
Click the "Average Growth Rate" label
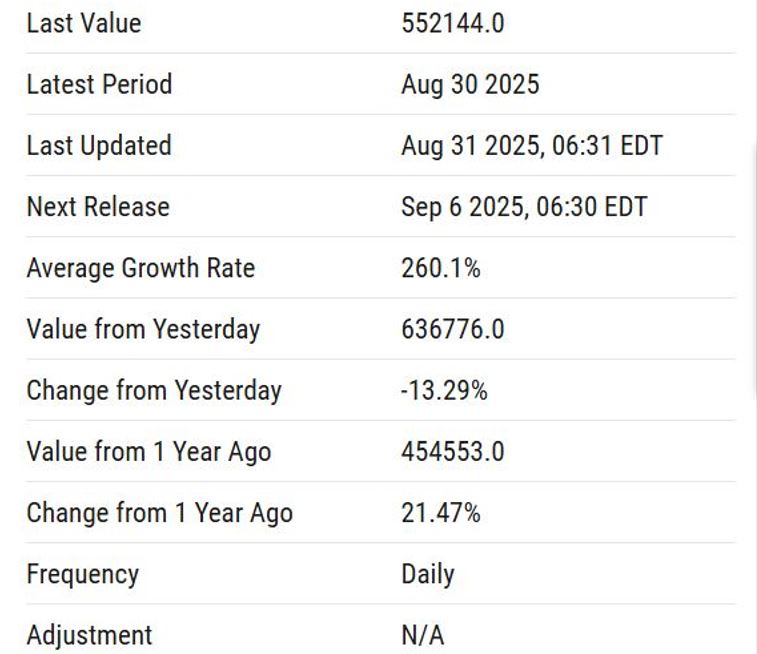pos(141,268)
